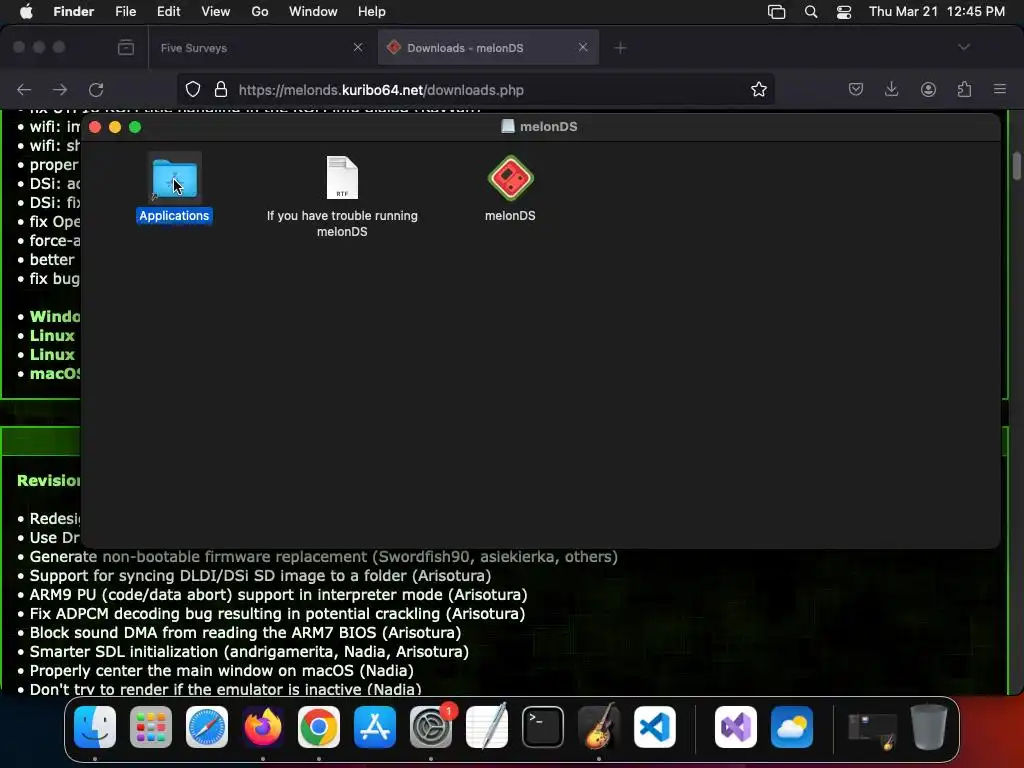Open the Help menu

[372, 12]
